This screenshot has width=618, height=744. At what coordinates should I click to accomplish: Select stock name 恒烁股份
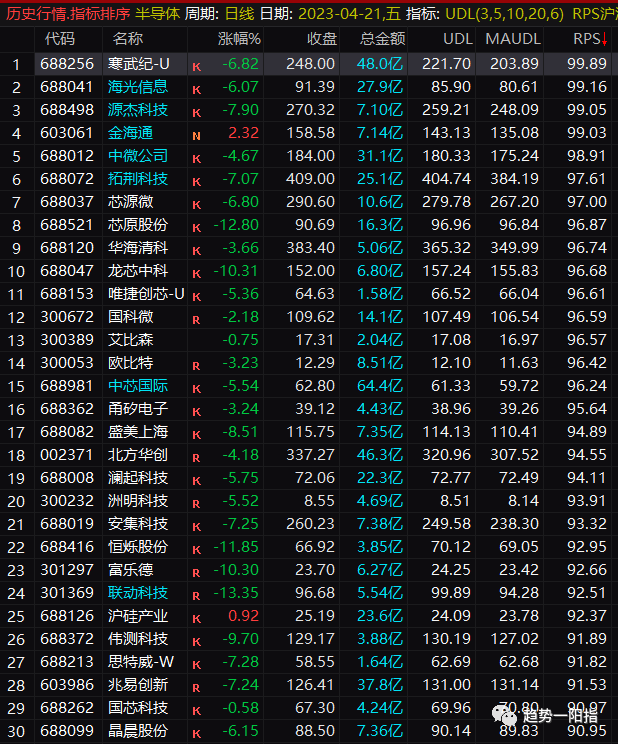pyautogui.click(x=138, y=547)
